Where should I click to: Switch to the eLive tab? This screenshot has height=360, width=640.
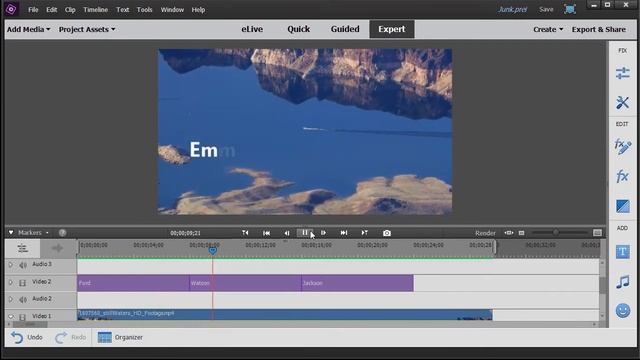[x=252, y=29]
